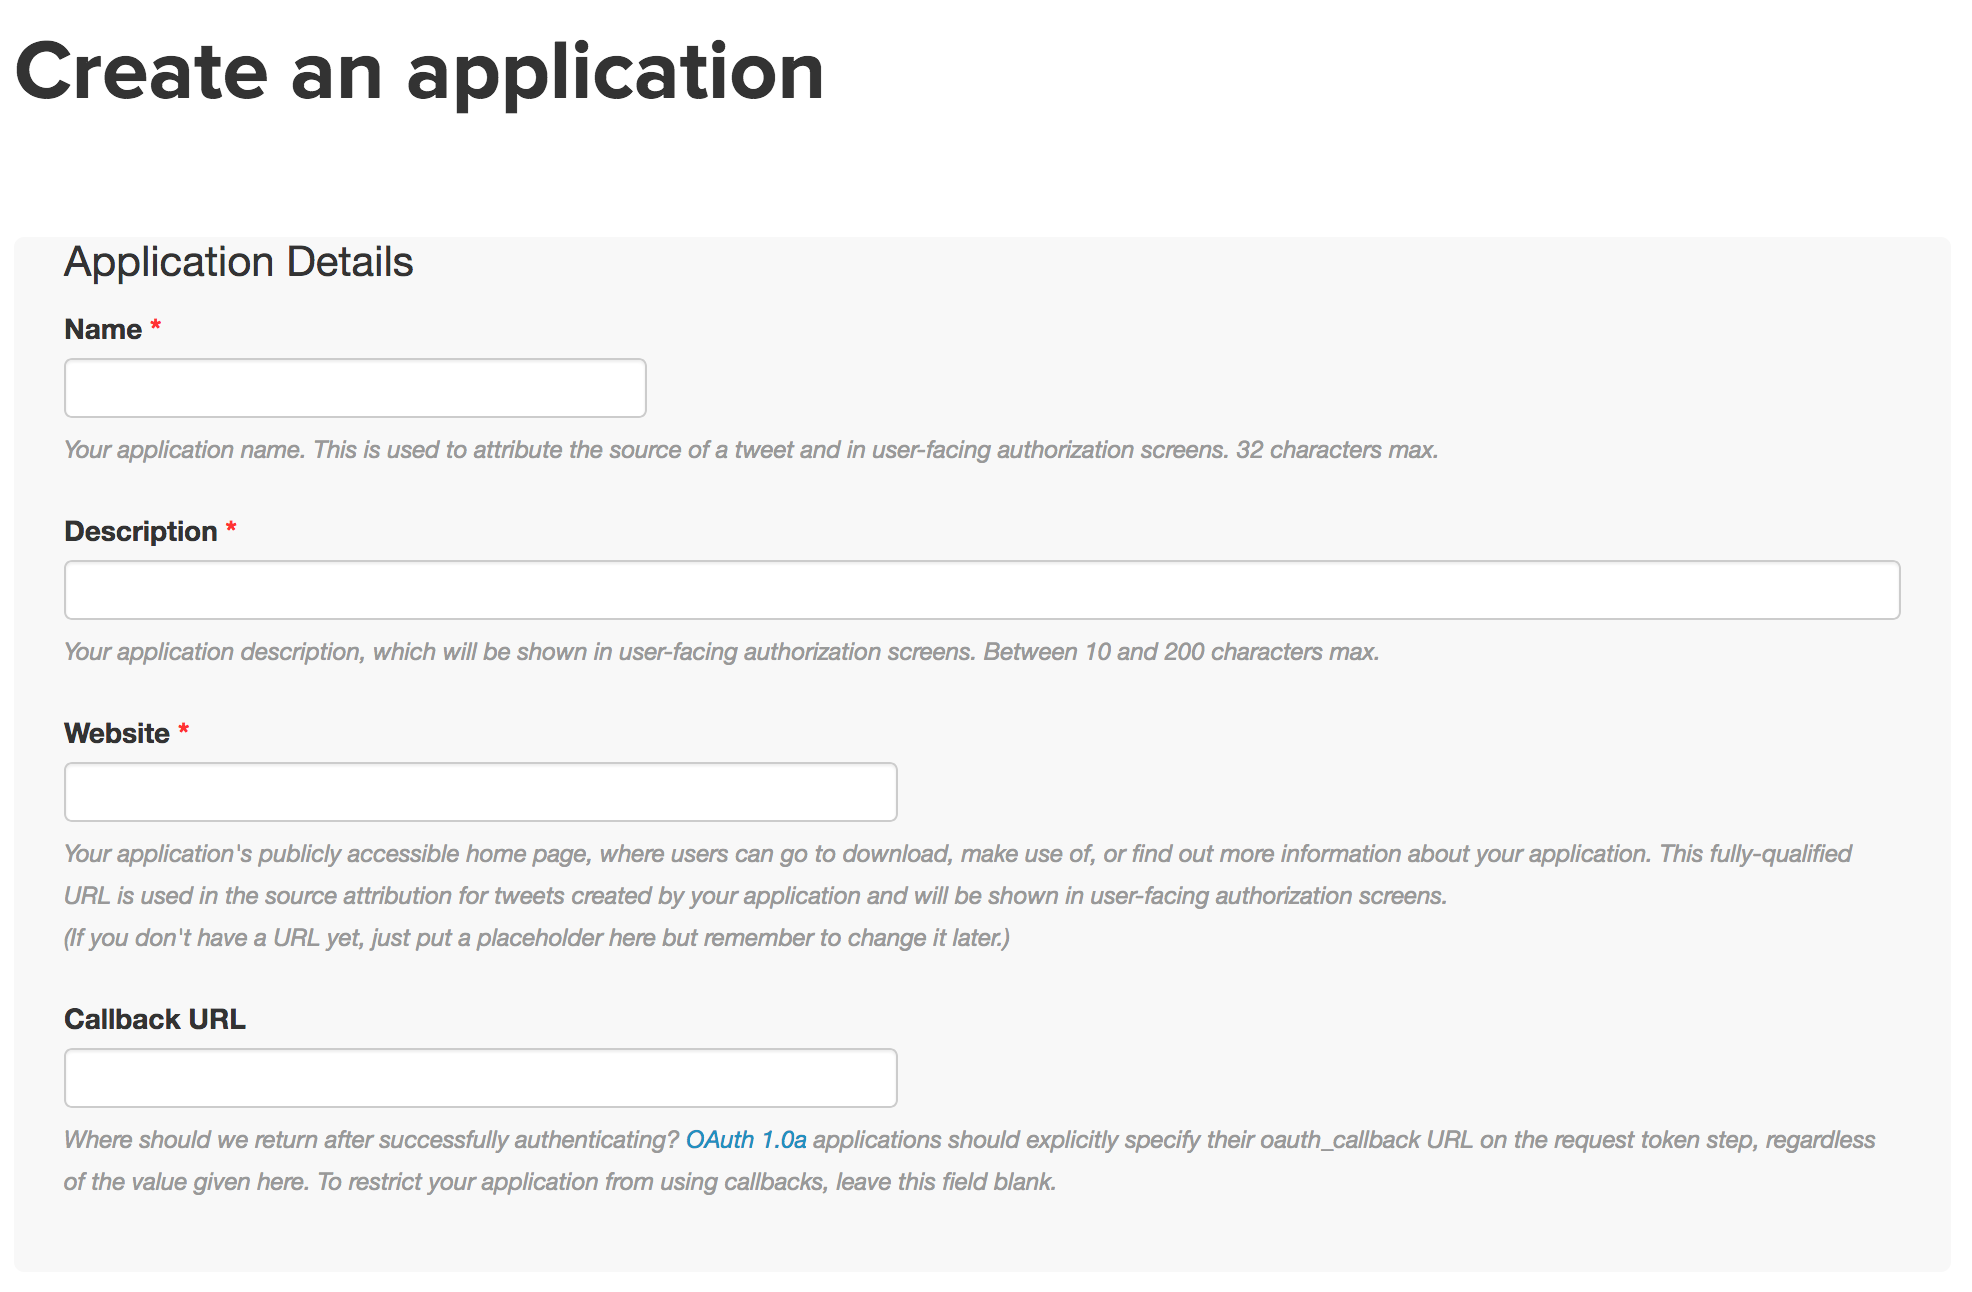Image resolution: width=1972 pixels, height=1292 pixels.
Task: Click the 'publicly accessible home page' help line
Action: [x=958, y=854]
